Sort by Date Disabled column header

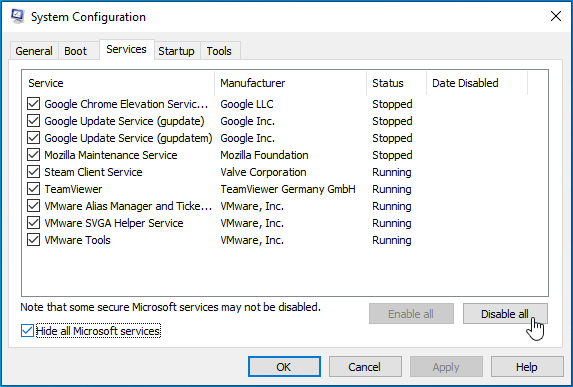tap(477, 83)
